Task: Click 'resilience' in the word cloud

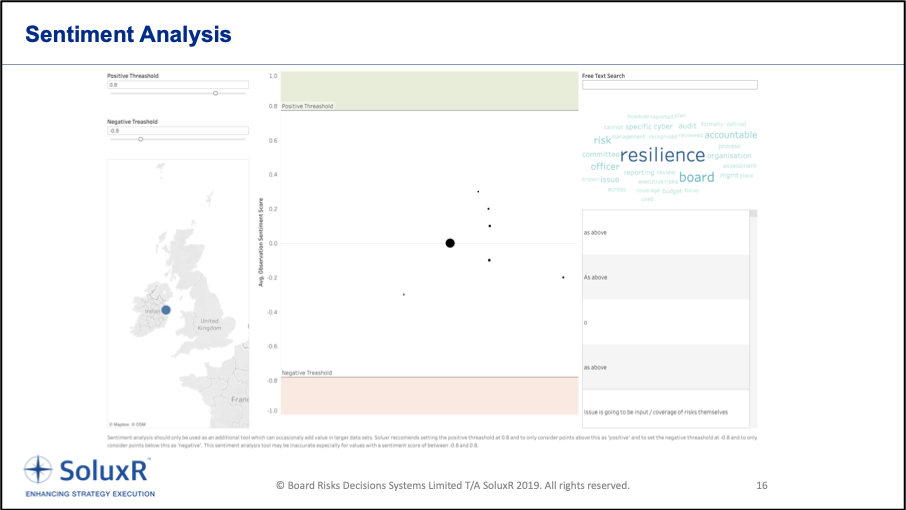Action: point(663,155)
